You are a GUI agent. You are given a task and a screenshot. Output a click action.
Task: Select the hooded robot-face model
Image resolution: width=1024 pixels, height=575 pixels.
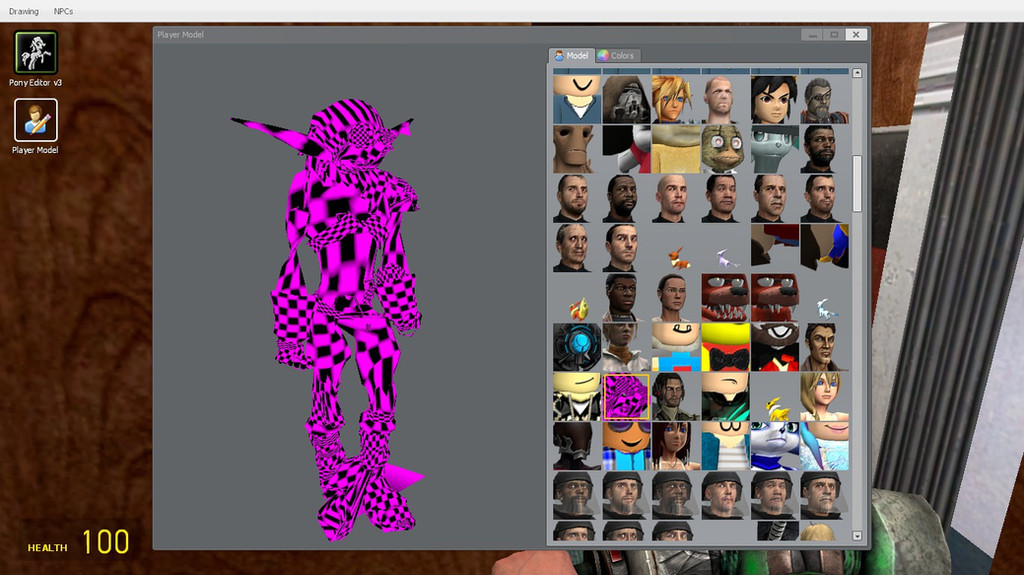626,99
